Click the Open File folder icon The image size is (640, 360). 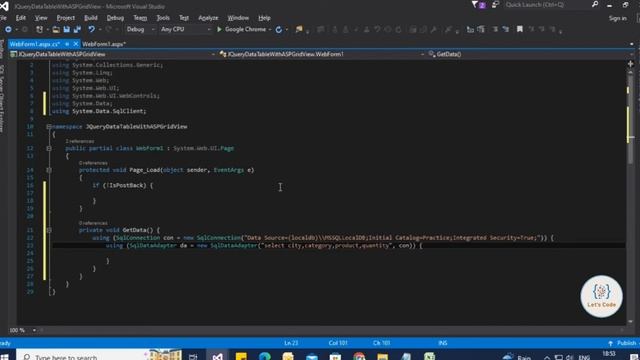pyautogui.click(x=56, y=29)
